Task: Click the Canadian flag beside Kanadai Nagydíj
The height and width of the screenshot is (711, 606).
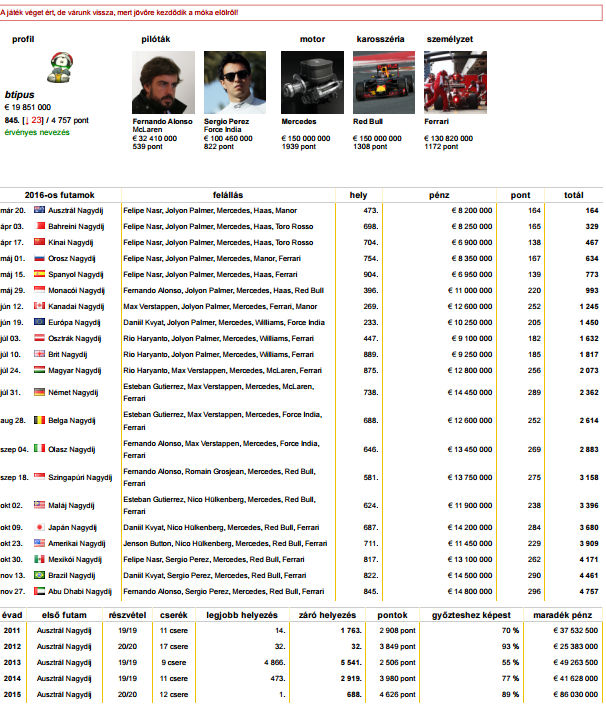Action: (x=39, y=306)
